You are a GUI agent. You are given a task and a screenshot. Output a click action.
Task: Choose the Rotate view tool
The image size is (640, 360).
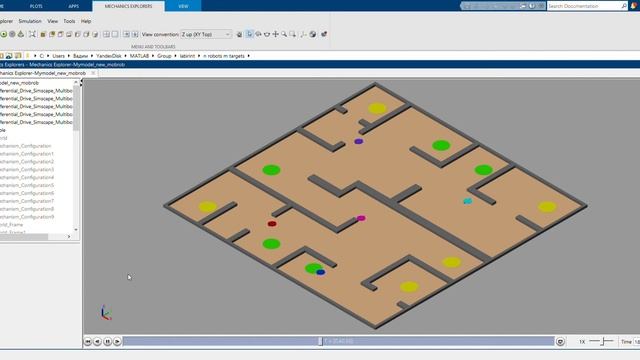[258, 34]
